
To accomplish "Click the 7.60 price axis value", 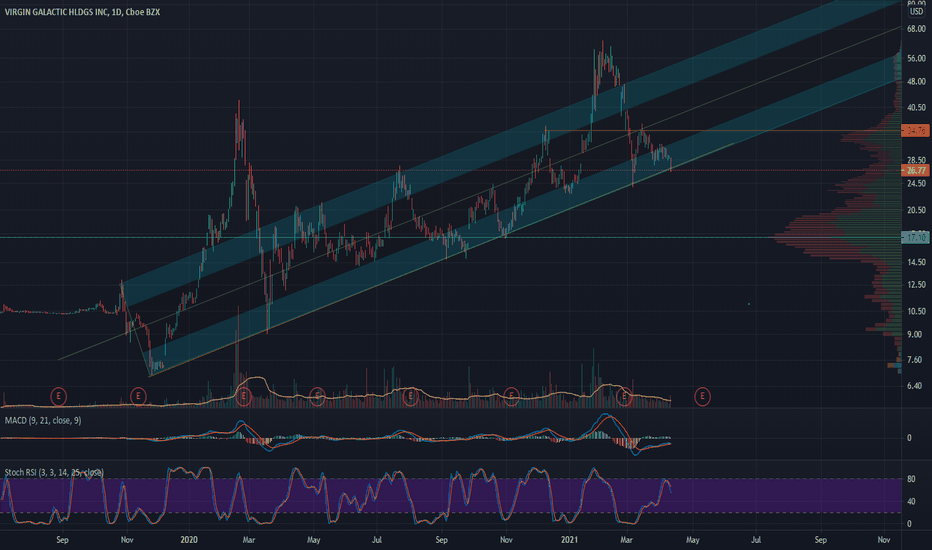I will (x=915, y=360).
